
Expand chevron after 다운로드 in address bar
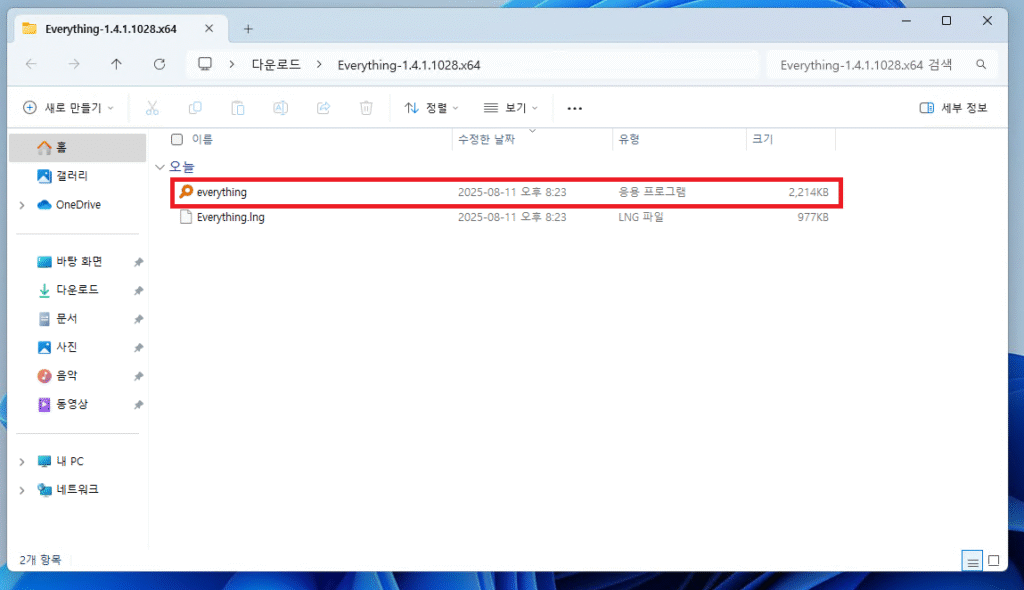[319, 64]
